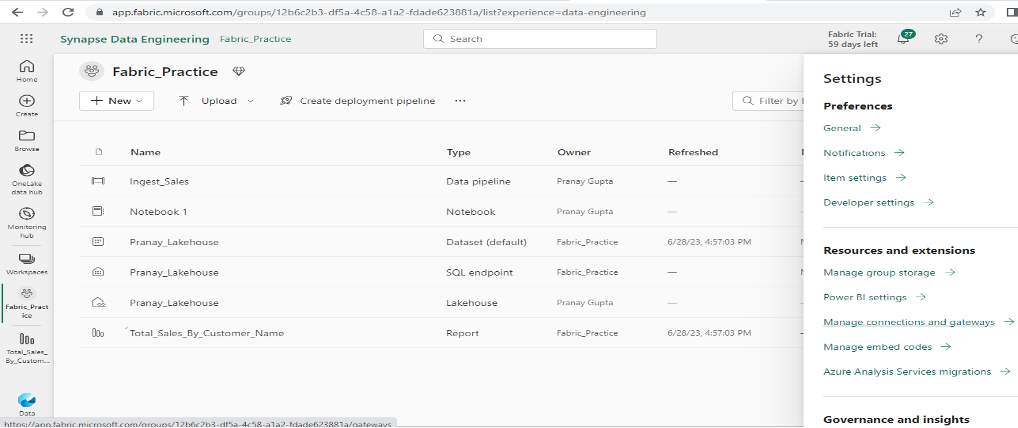Open more options ellipsis in toolbar
Screen dimensions: 1018x428
tap(460, 101)
